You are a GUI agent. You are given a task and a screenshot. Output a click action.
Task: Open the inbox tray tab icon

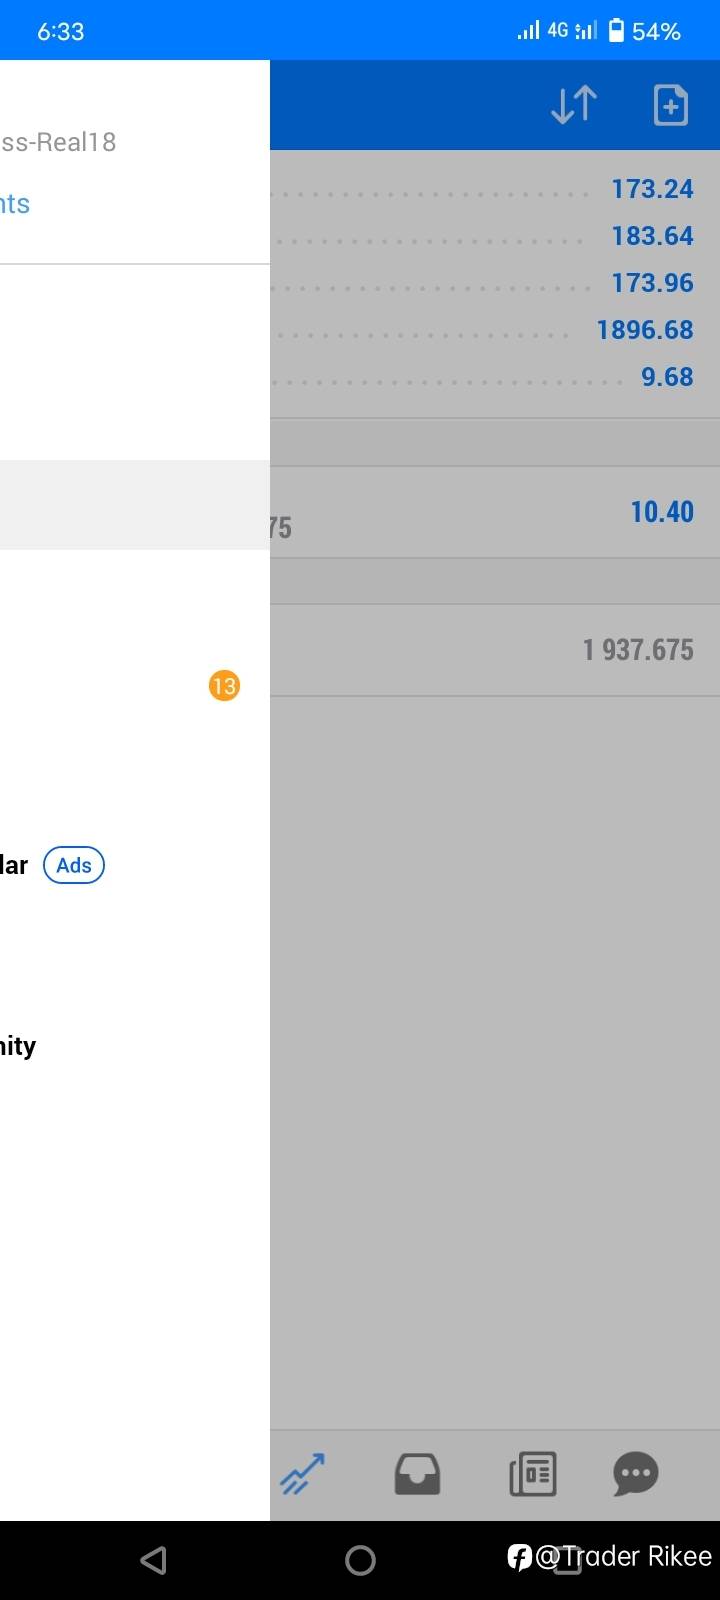tap(417, 1474)
